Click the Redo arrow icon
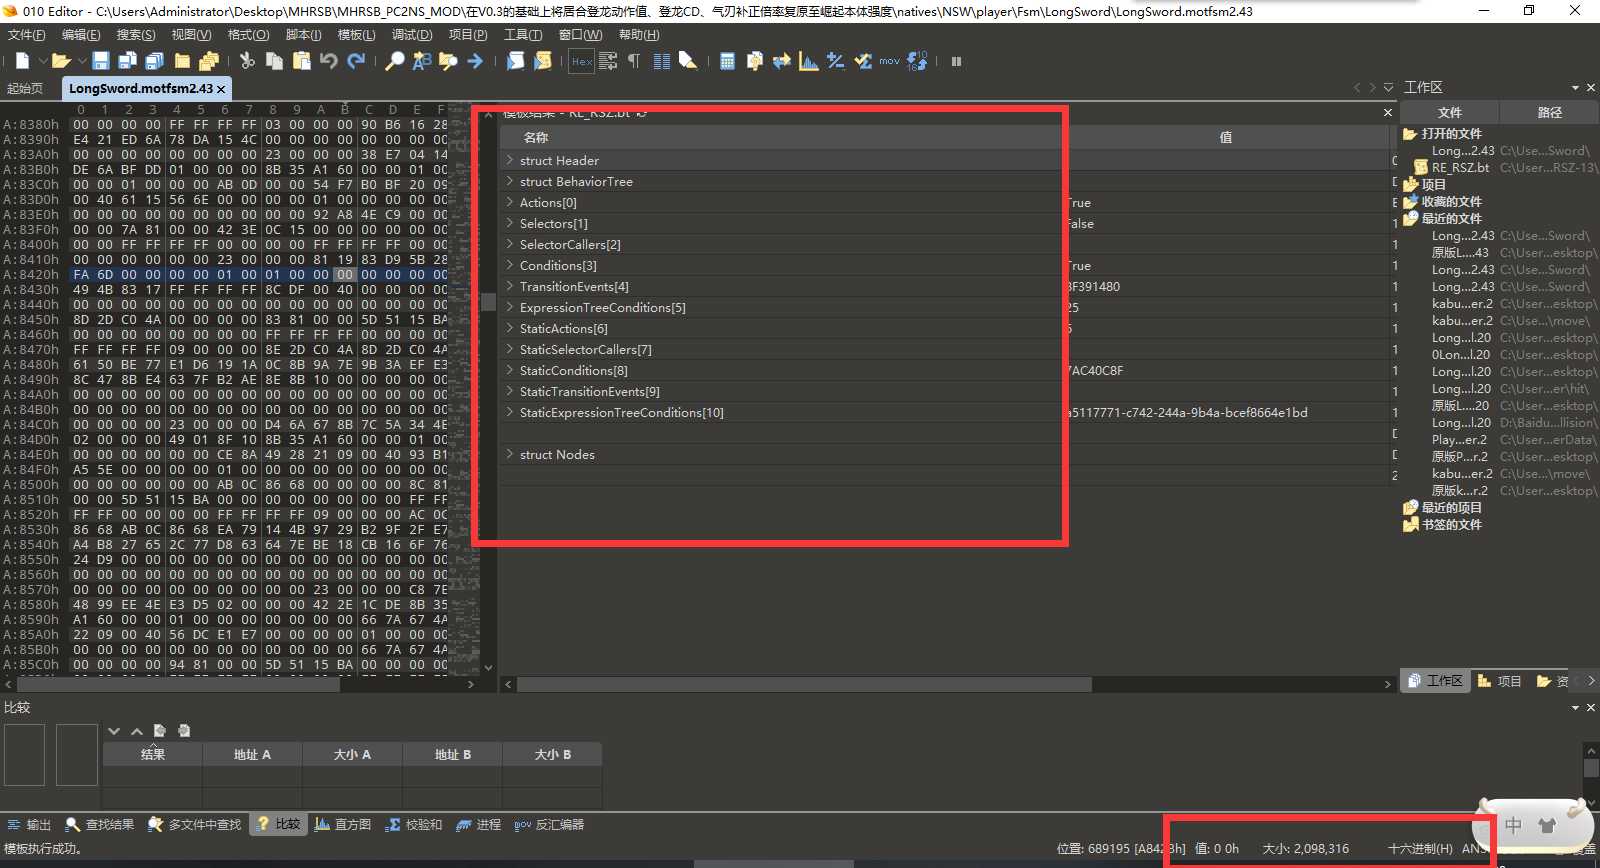The height and width of the screenshot is (868, 1600). pyautogui.click(x=356, y=61)
